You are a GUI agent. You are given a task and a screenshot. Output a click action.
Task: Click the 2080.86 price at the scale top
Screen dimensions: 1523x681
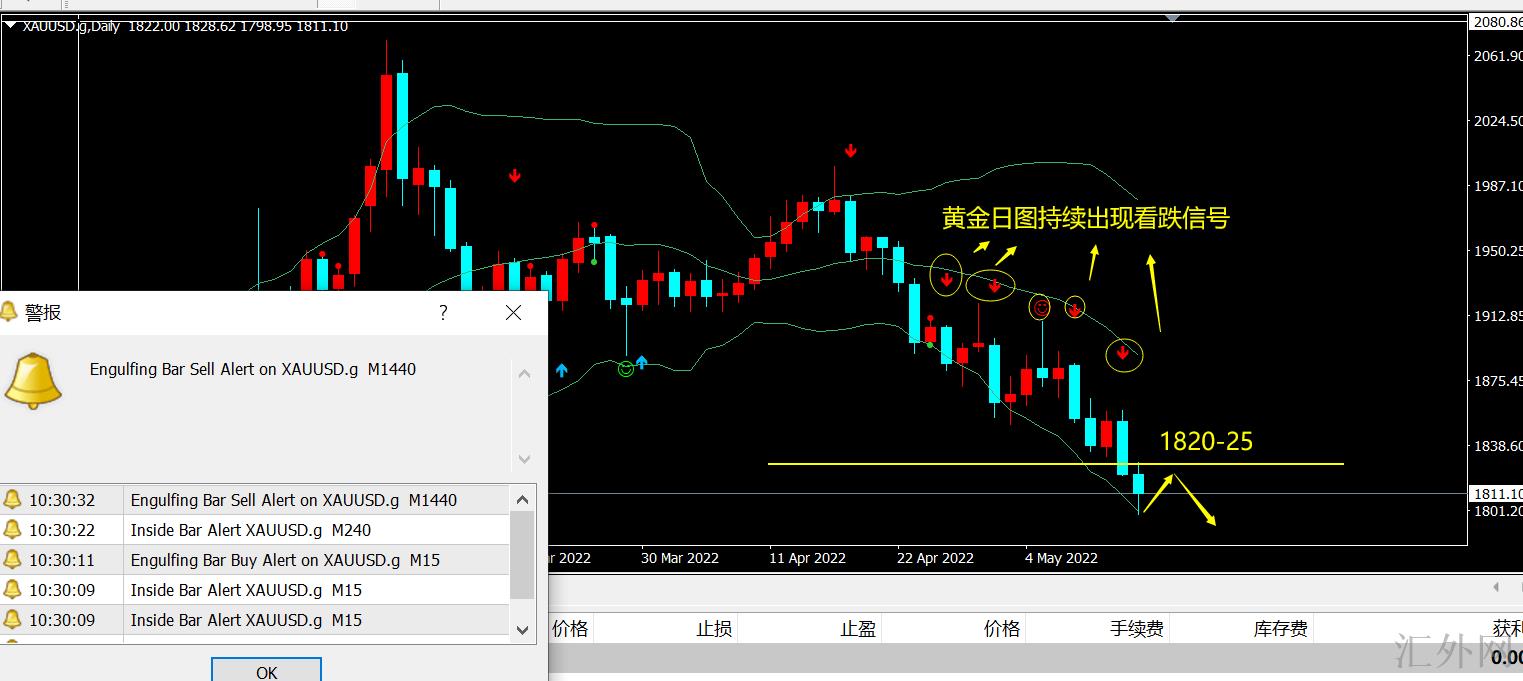1497,21
